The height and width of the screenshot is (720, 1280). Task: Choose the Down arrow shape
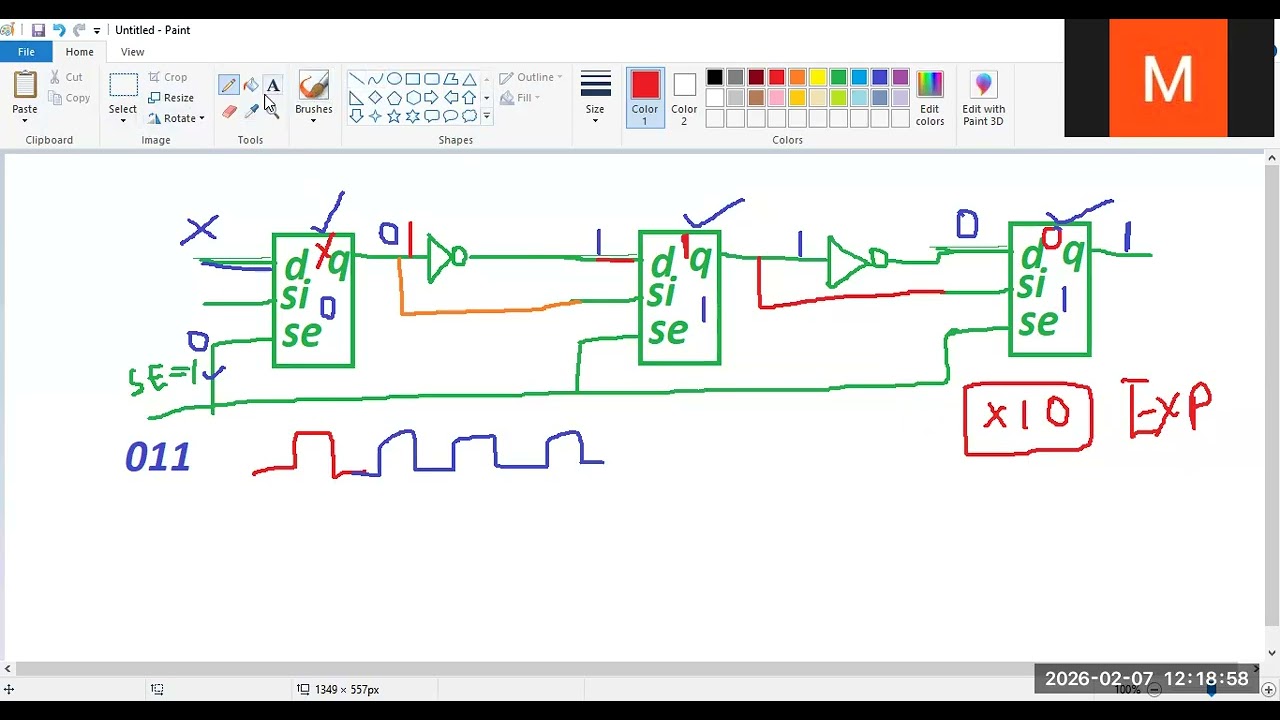[356, 116]
